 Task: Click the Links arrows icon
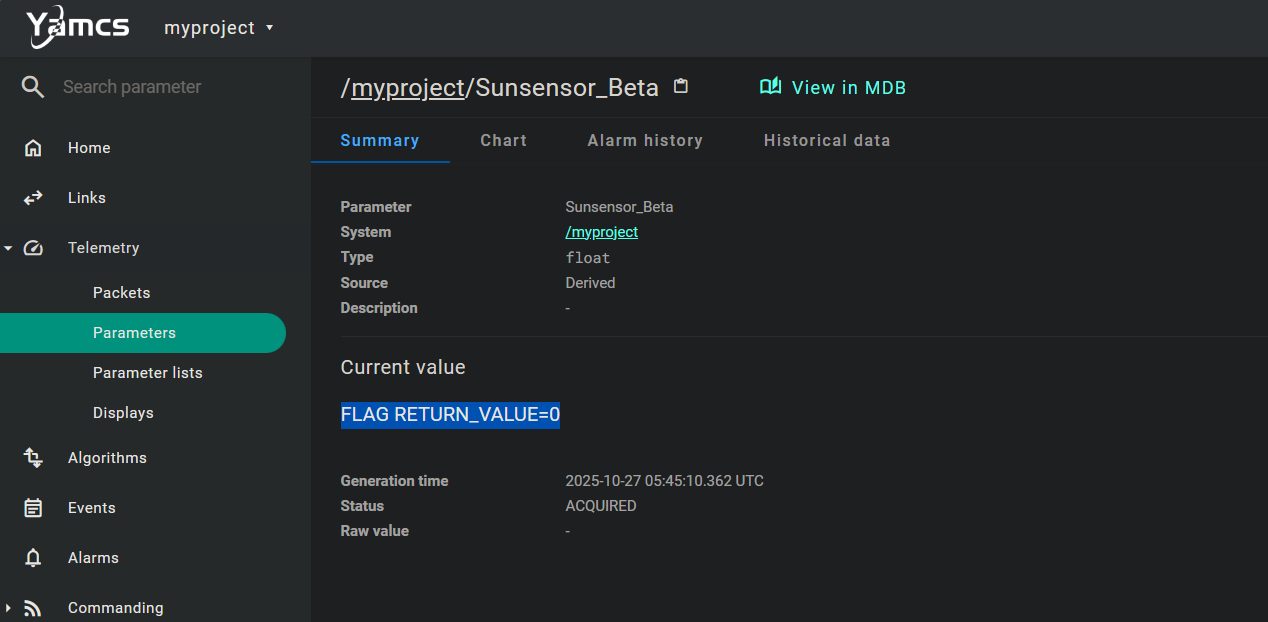pyautogui.click(x=33, y=198)
